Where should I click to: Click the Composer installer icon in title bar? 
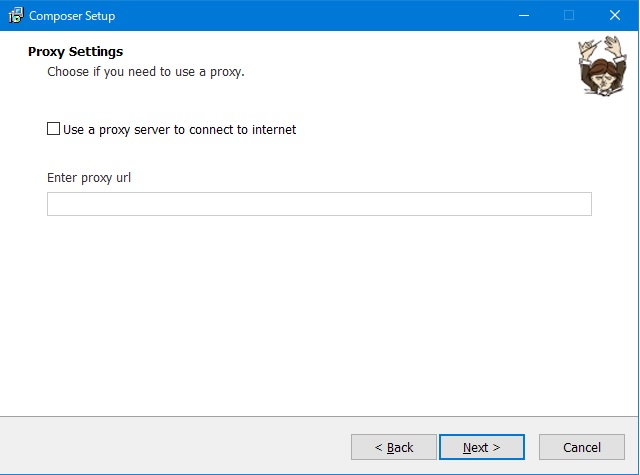[x=15, y=15]
